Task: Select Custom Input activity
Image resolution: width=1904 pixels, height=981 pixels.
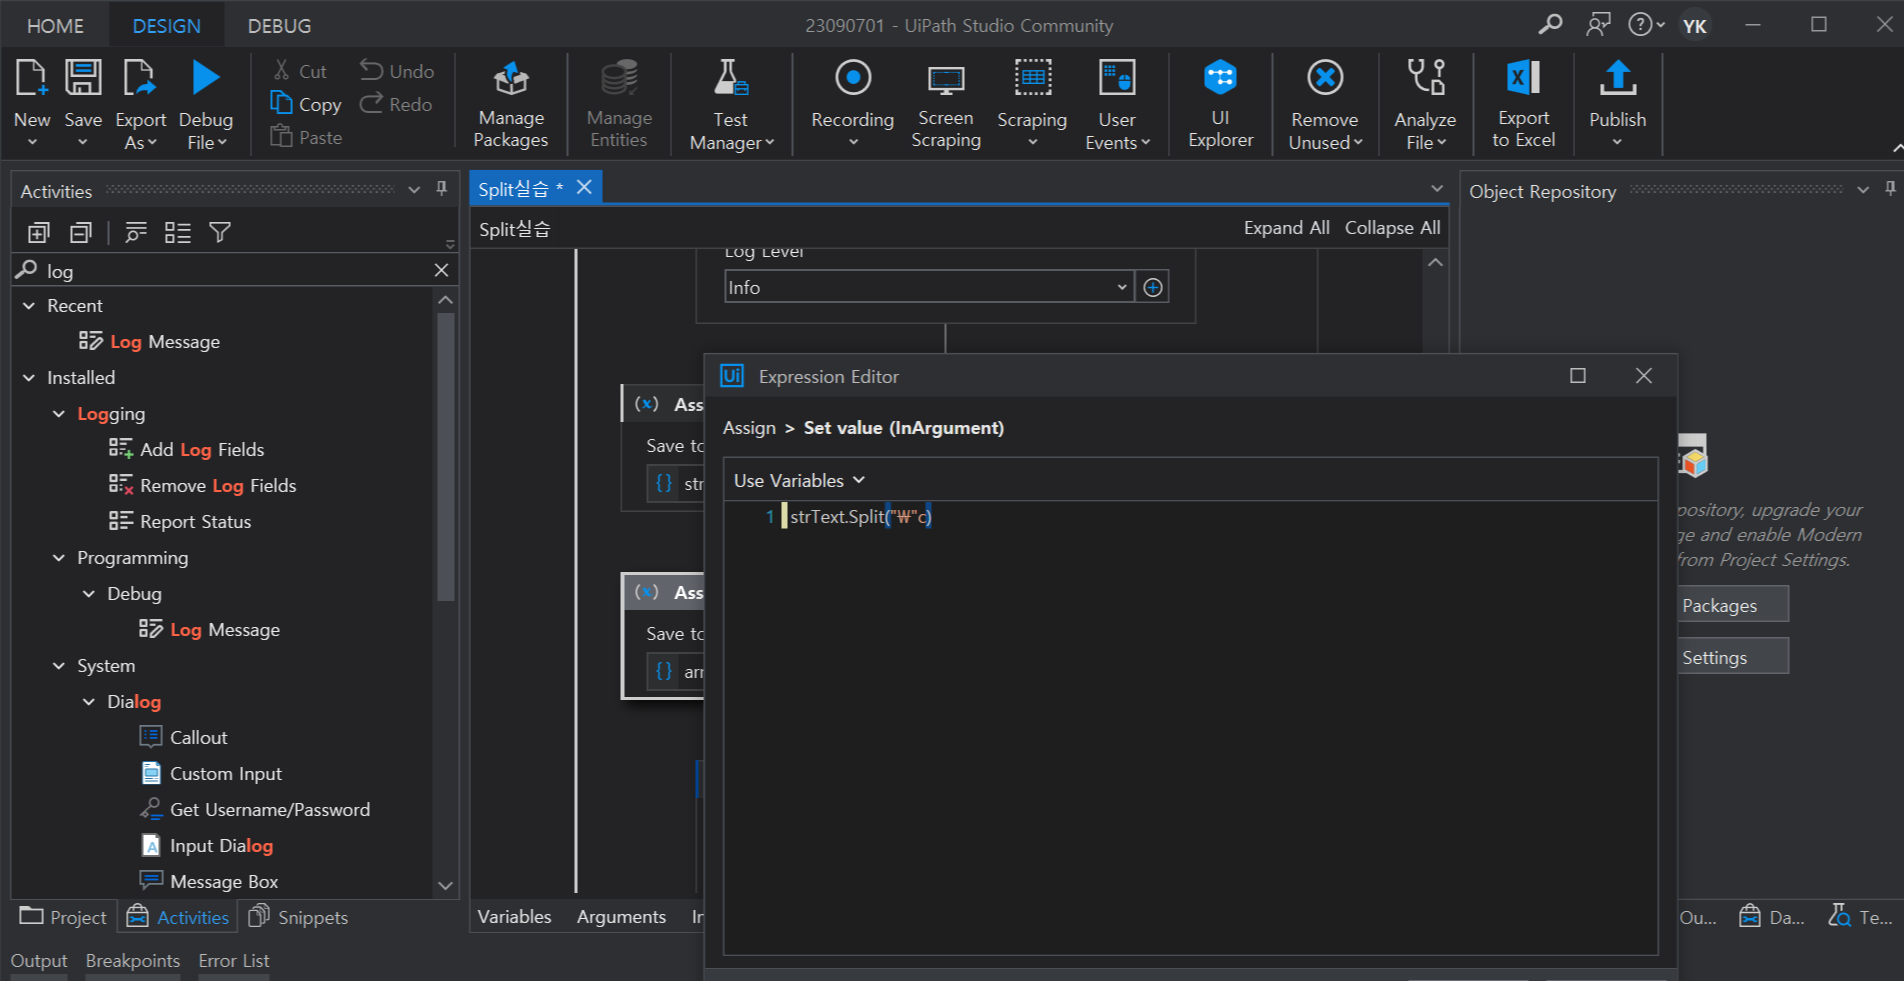Action: coord(211,774)
